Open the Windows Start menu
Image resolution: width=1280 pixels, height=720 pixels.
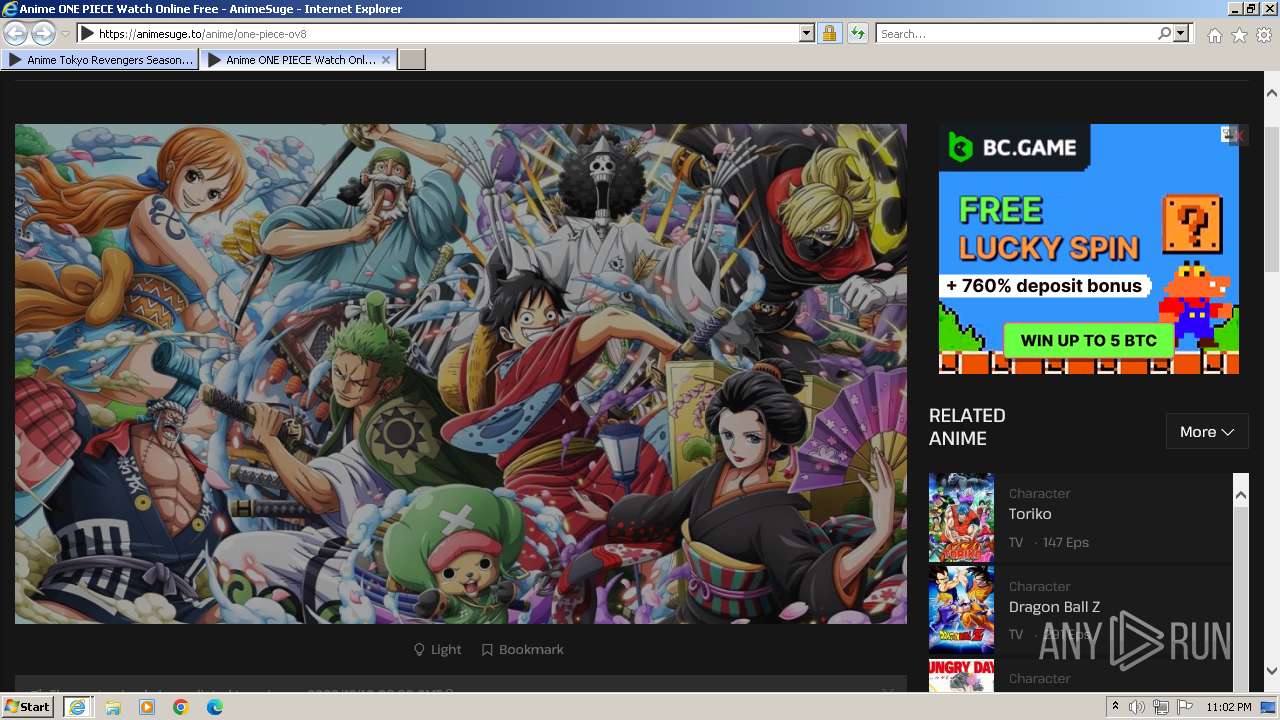tap(28, 707)
